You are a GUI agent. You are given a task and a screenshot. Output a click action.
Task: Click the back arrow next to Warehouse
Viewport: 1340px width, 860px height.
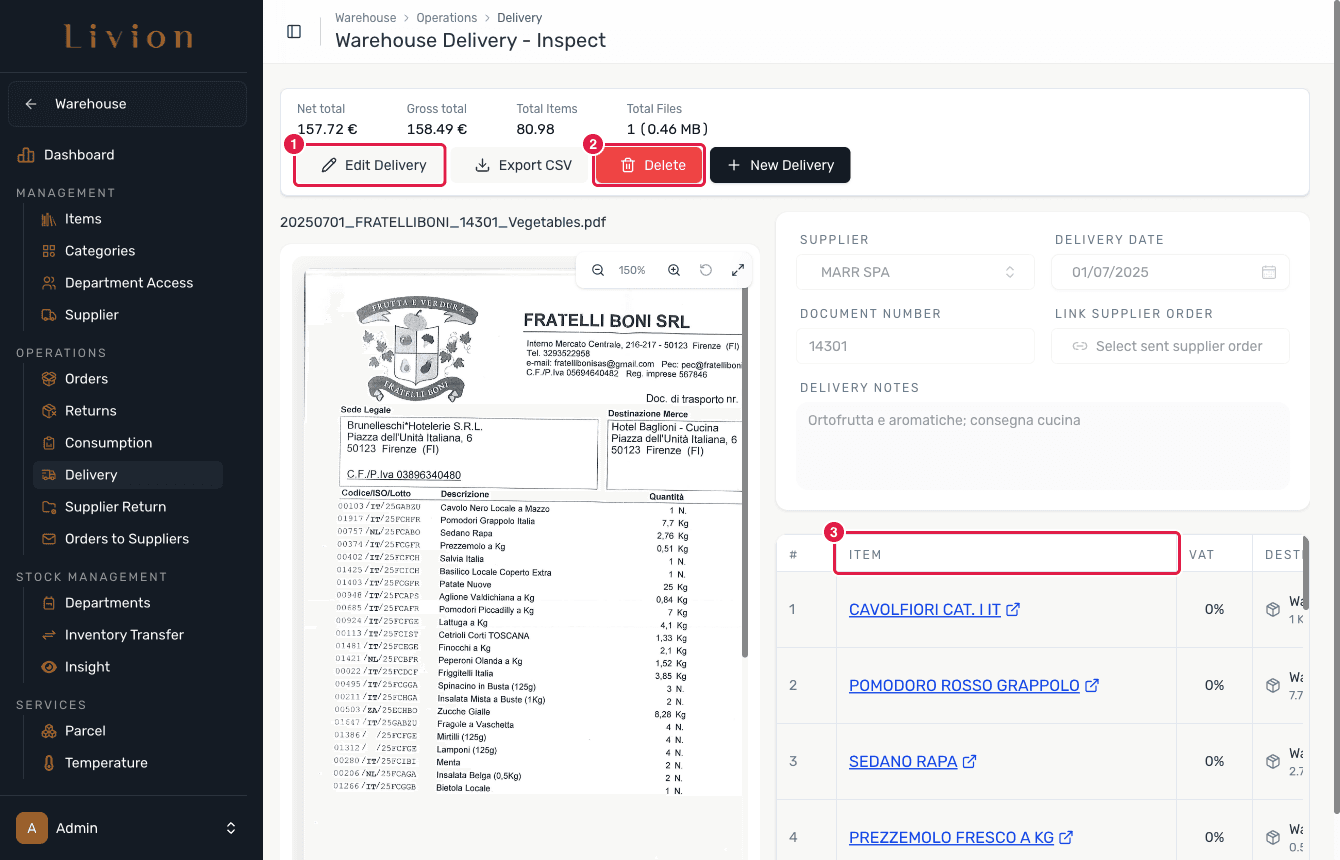point(31,104)
